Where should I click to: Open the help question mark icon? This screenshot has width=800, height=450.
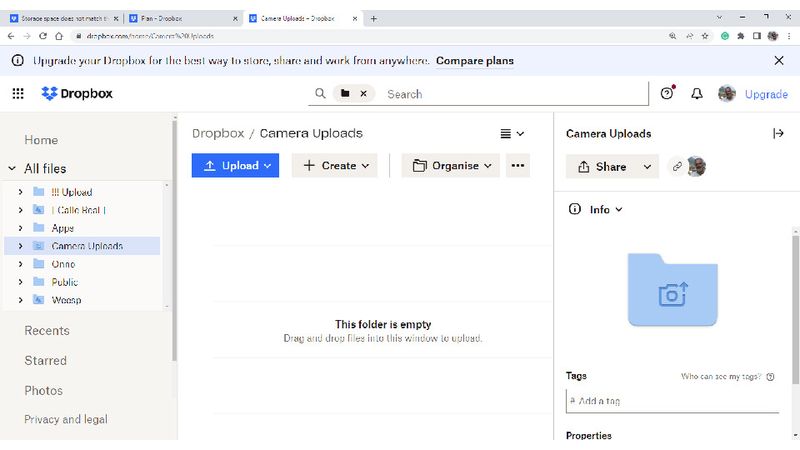(x=666, y=93)
